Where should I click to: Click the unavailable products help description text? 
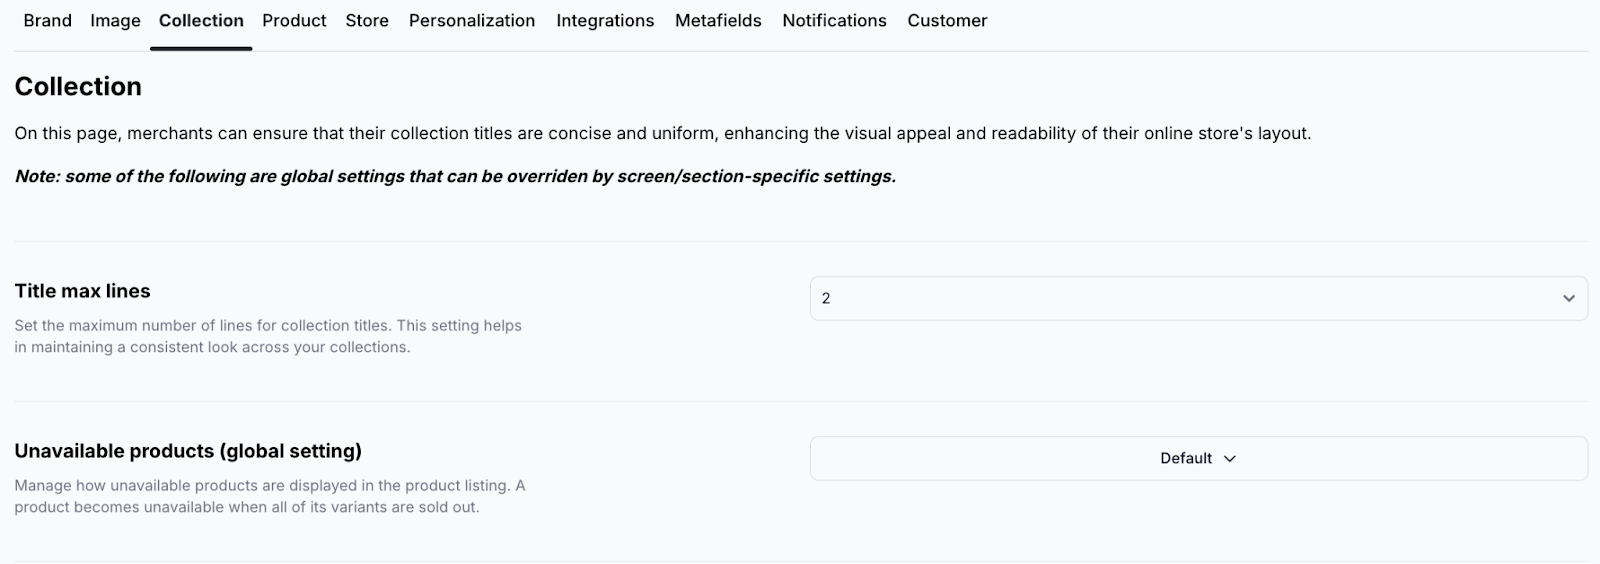pyautogui.click(x=269, y=496)
